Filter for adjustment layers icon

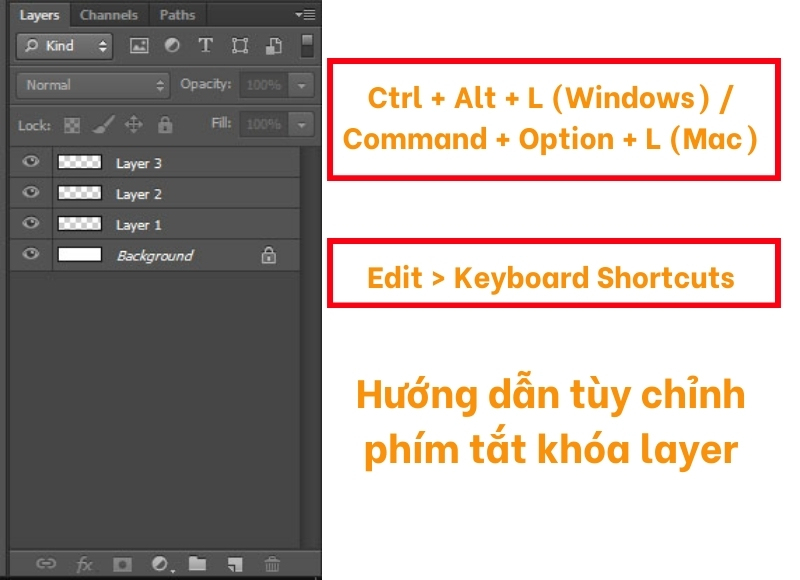(172, 45)
